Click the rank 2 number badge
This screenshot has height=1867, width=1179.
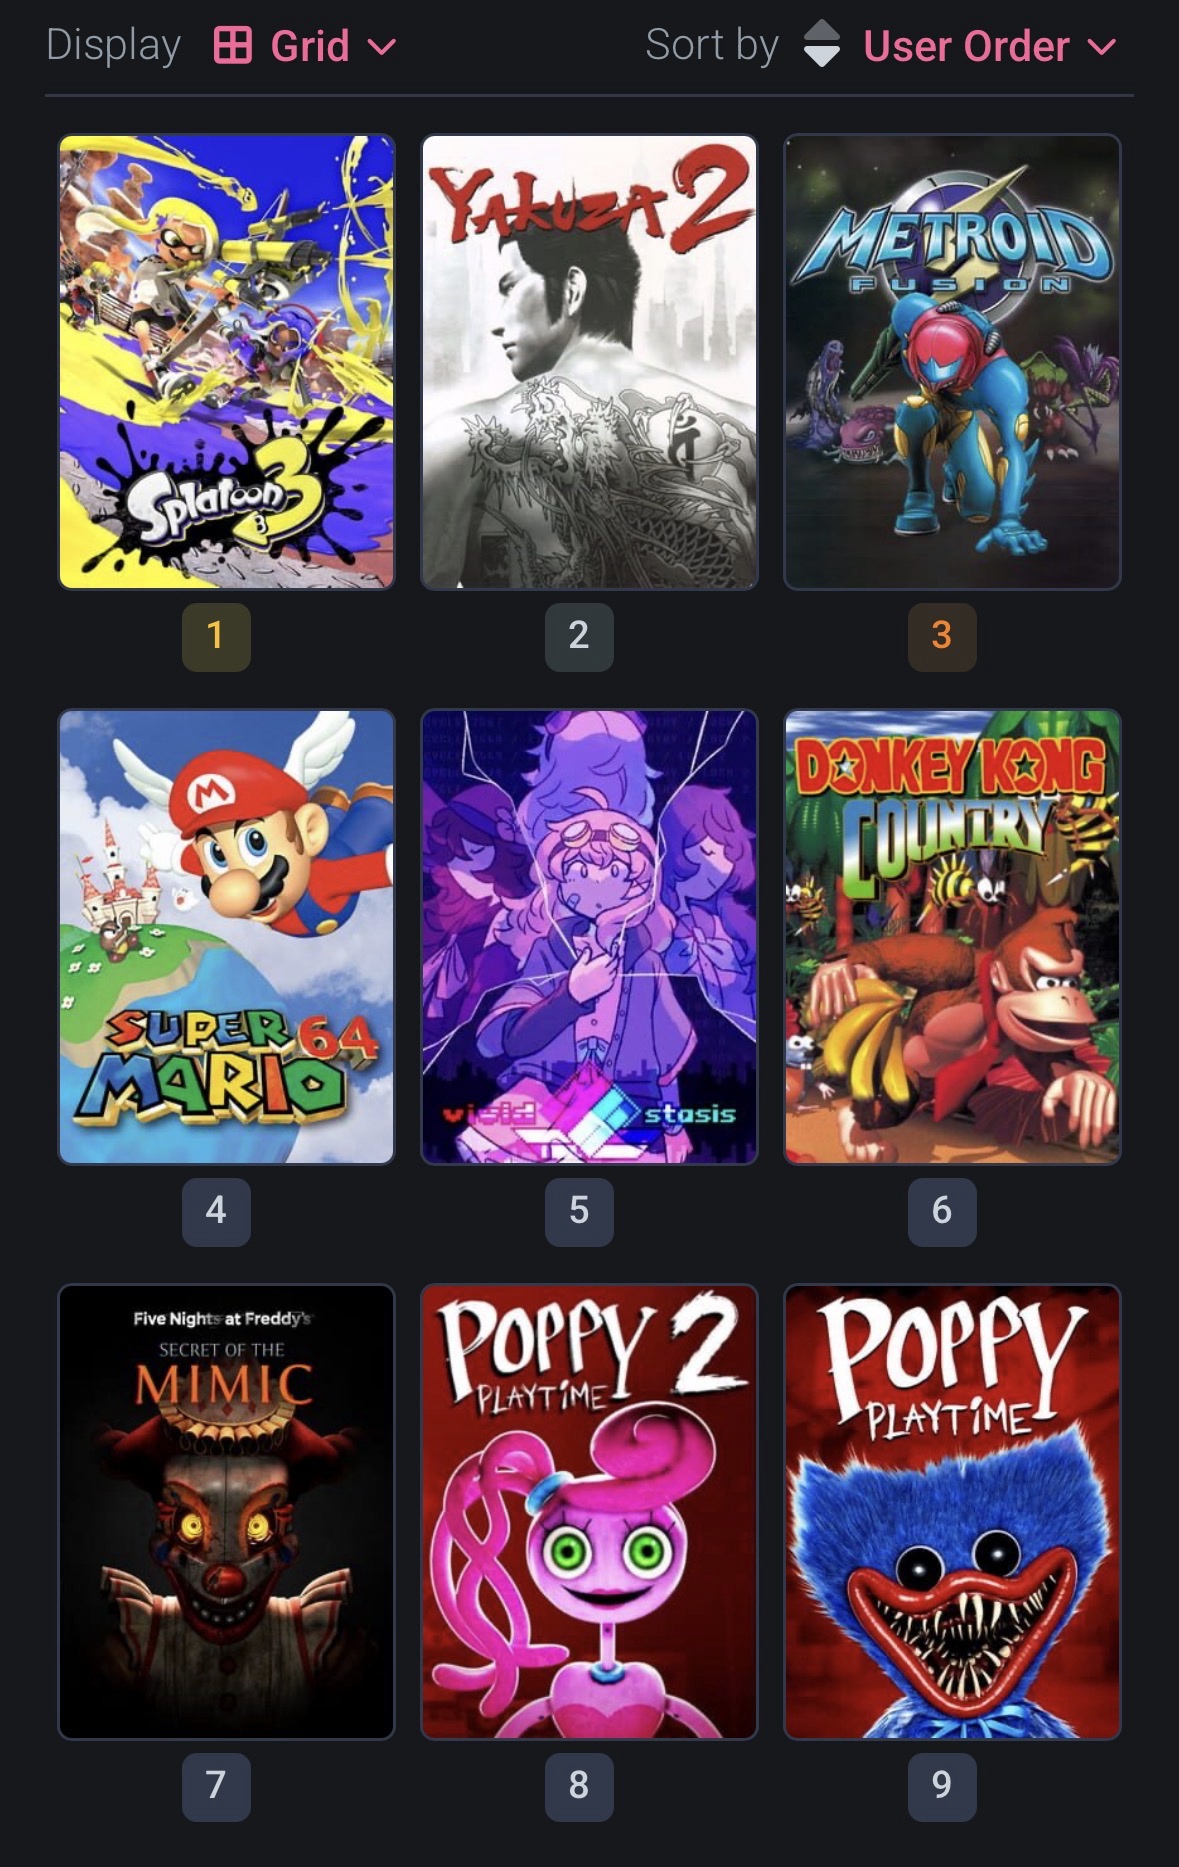[579, 636]
